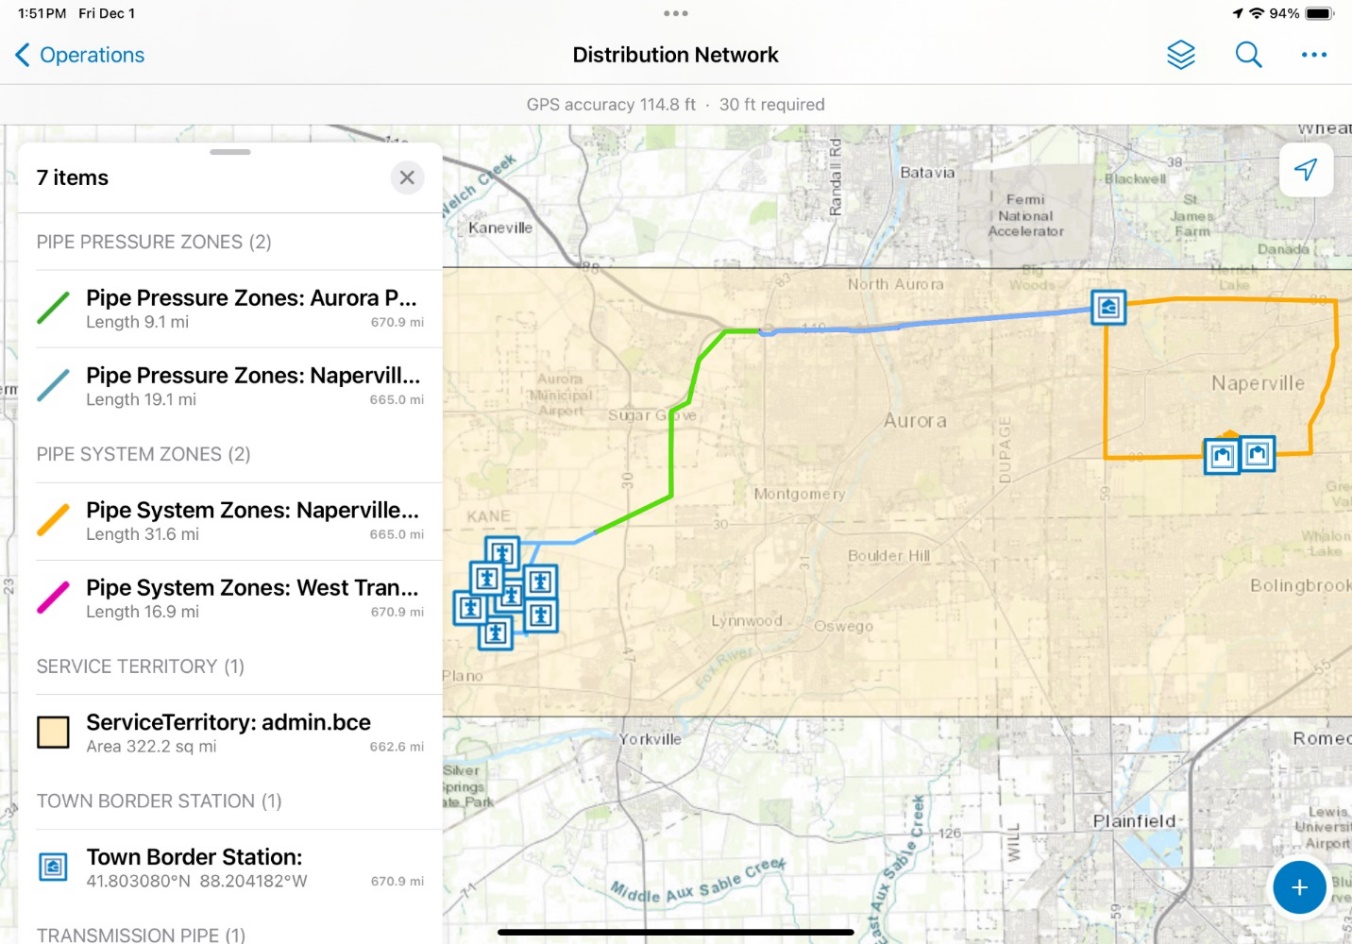Tap the GPS location arrow on the map

tap(1306, 170)
